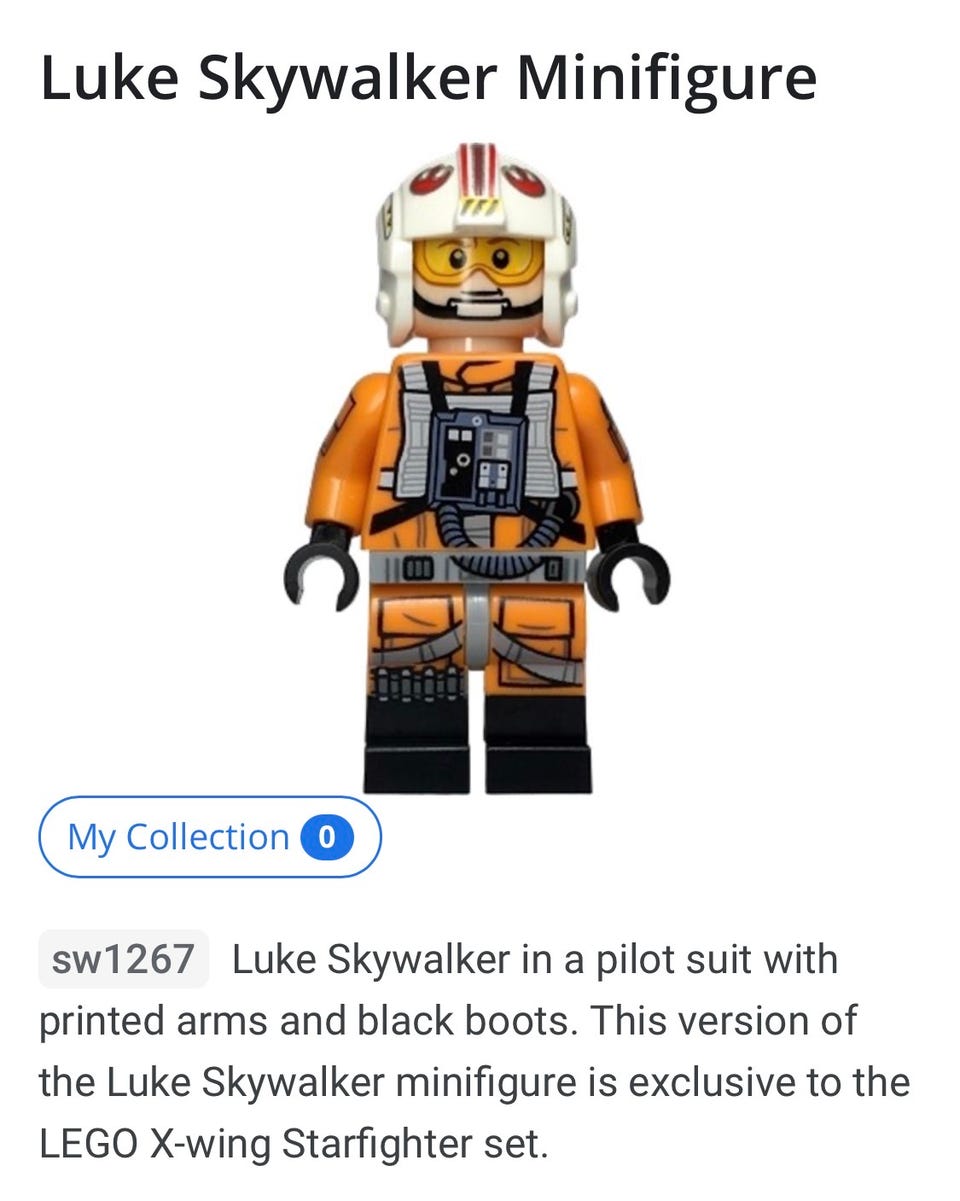This screenshot has width=960, height=1201.
Task: Open the My Collection button
Action: (x=210, y=837)
